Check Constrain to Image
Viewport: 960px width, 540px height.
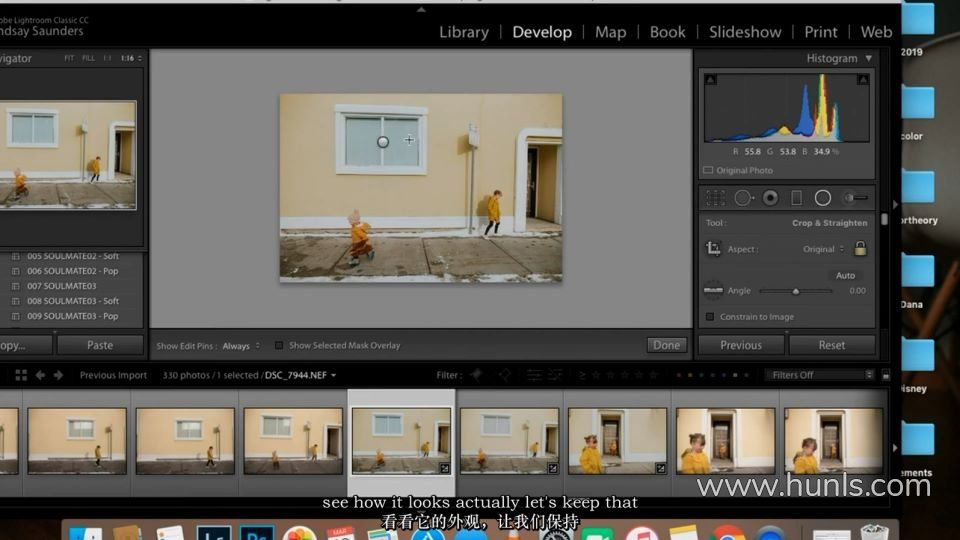pyautogui.click(x=710, y=317)
